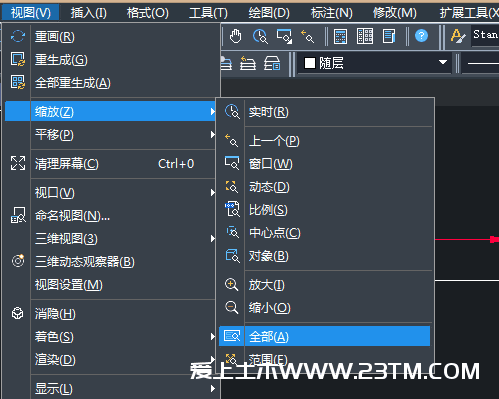Choose 放大(I) zoom in
The height and width of the screenshot is (399, 499).
[267, 285]
